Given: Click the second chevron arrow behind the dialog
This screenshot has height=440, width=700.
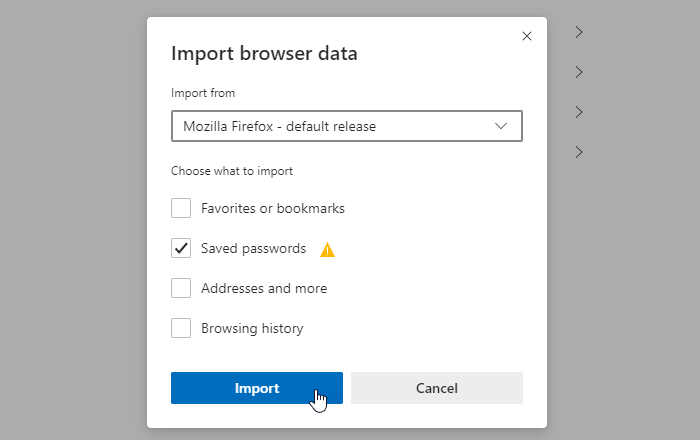Looking at the screenshot, I should click(579, 72).
